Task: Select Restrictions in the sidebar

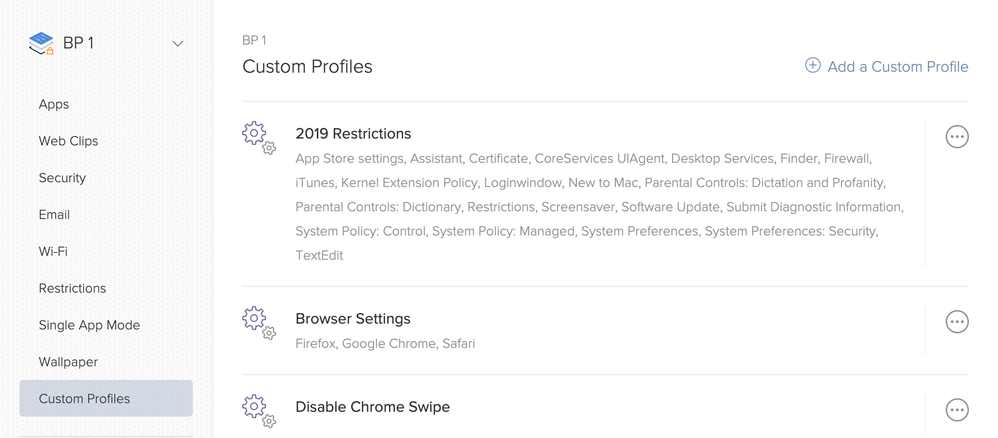Action: tap(72, 288)
